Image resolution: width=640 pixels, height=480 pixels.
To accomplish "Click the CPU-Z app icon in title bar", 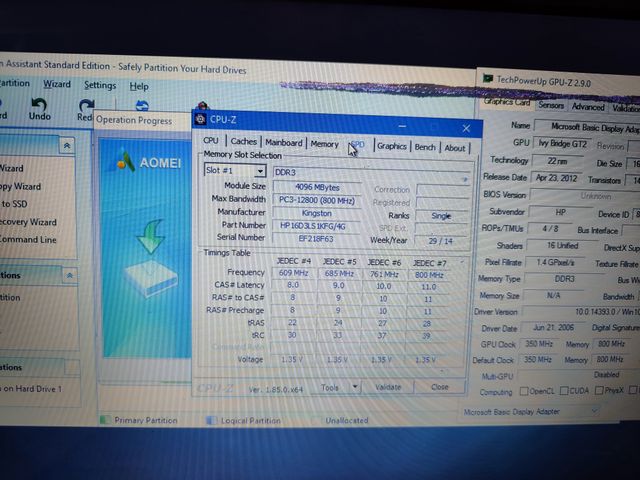I will [x=200, y=119].
